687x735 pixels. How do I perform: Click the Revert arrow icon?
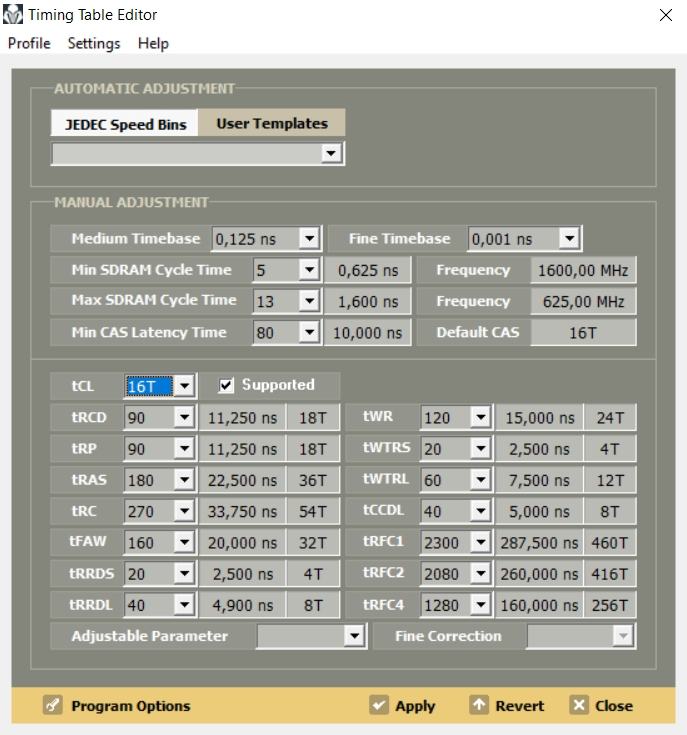478,705
